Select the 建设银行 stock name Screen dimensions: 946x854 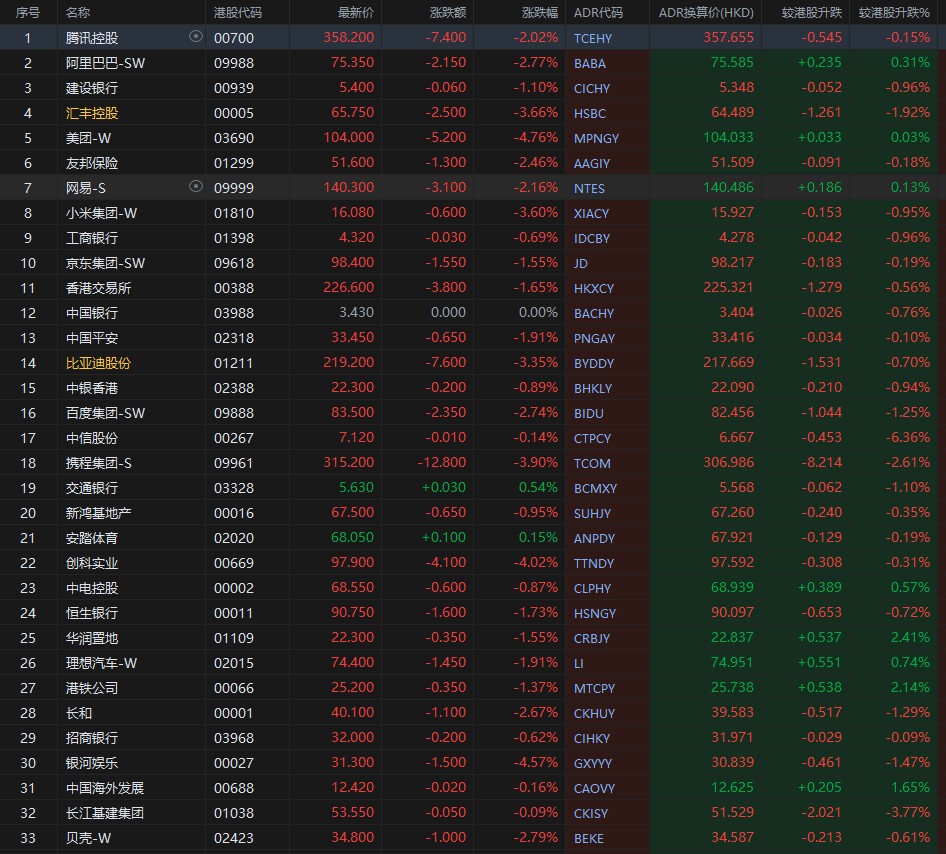click(92, 88)
